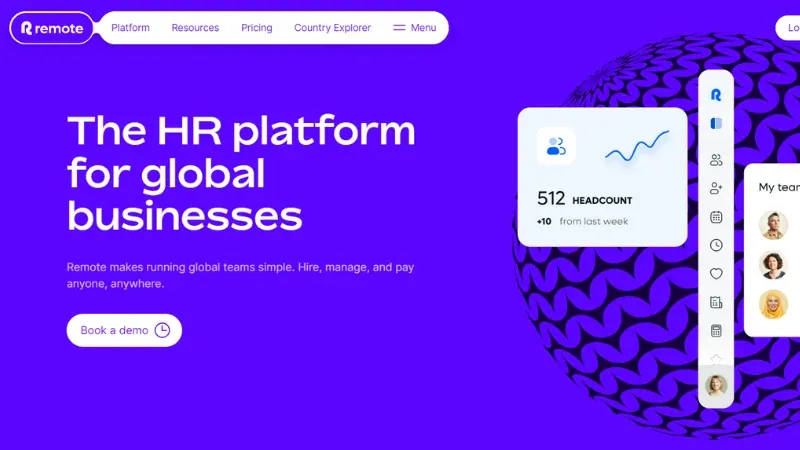Image resolution: width=800 pixels, height=450 pixels.
Task: Click the 'Remote makes running global teams simple' paragraph
Action: [x=240, y=276]
